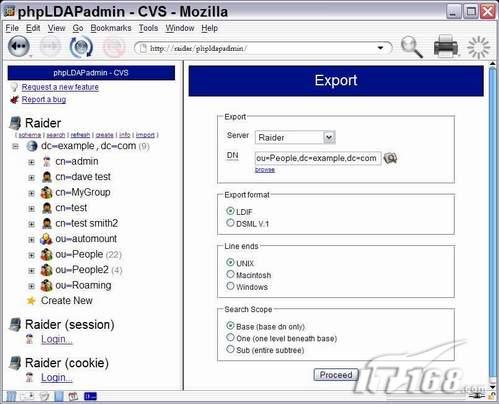Expand the ou=People tree node
Viewport: 499px width, 404px height.
[x=31, y=255]
